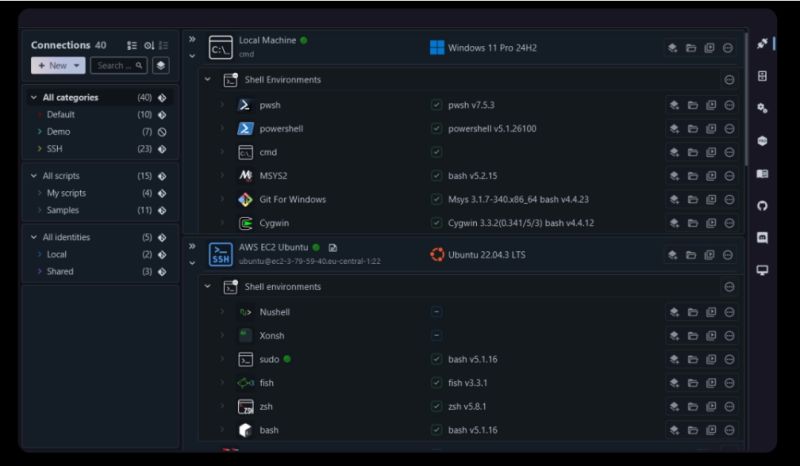Toggle checkbox beside powershell v5.1.26100
The height and width of the screenshot is (466, 800).
[436, 129]
